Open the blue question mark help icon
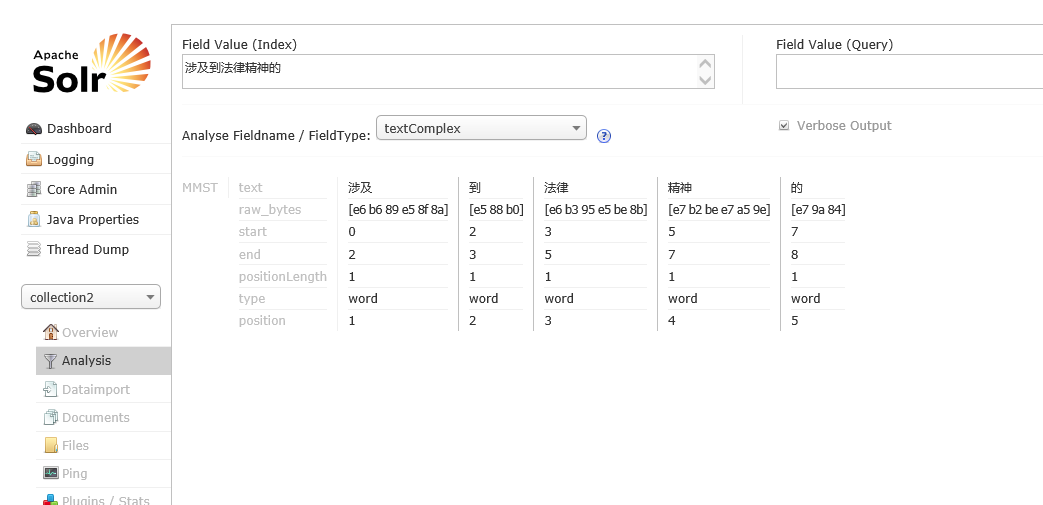Image resolution: width=1043 pixels, height=505 pixels. 604,136
